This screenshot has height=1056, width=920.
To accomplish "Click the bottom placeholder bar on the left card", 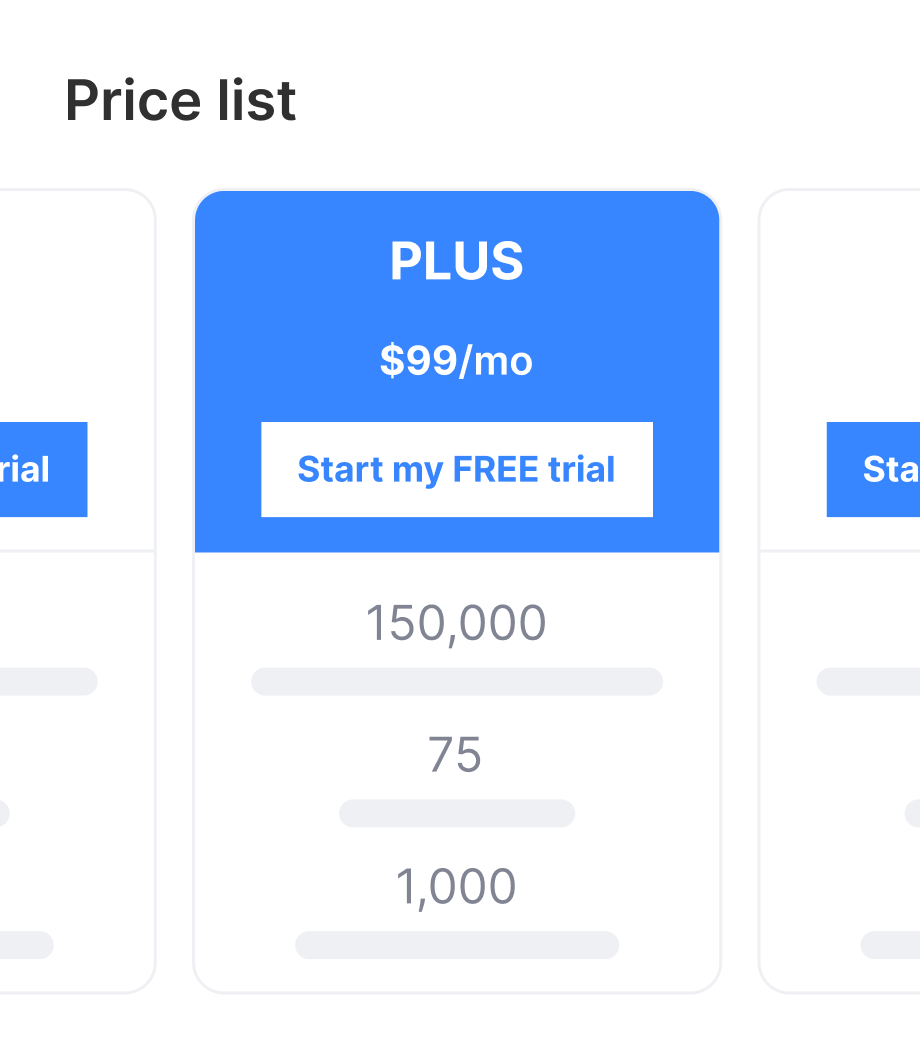I will click(25, 945).
